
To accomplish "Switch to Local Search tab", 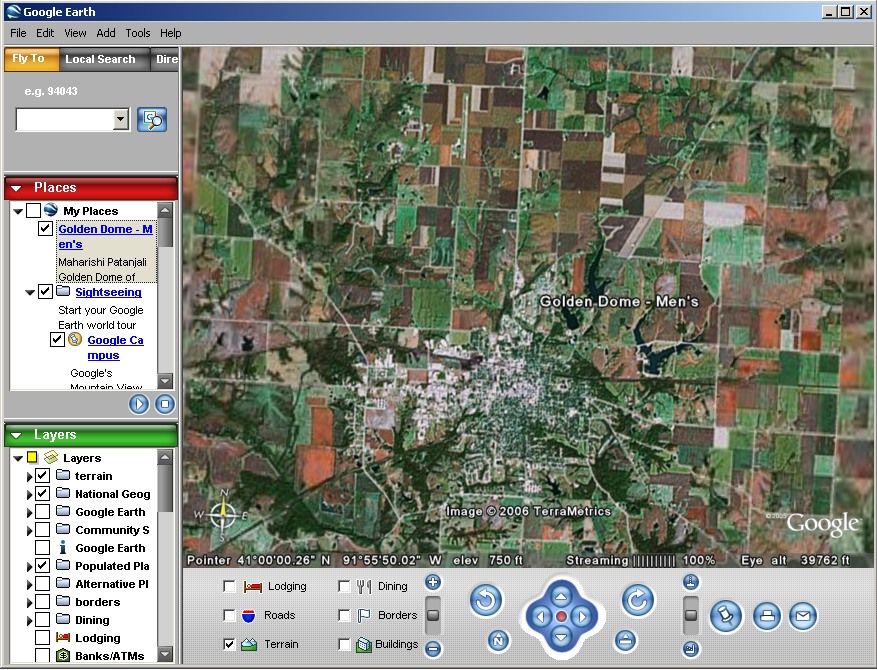I will (x=104, y=59).
